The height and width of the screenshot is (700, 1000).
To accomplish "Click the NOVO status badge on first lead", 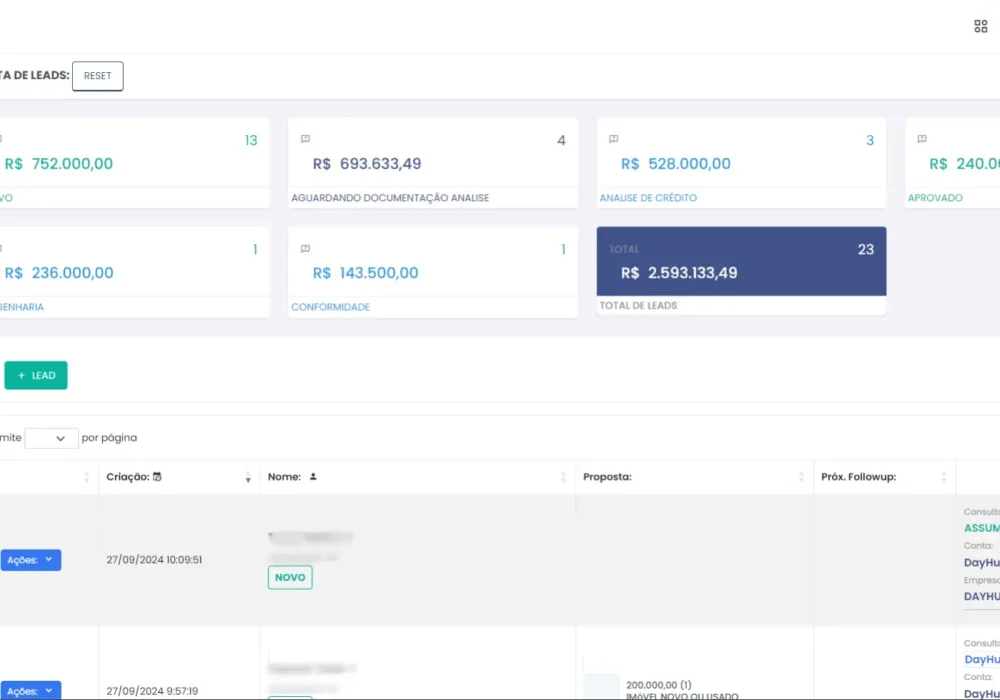I will coord(290,577).
